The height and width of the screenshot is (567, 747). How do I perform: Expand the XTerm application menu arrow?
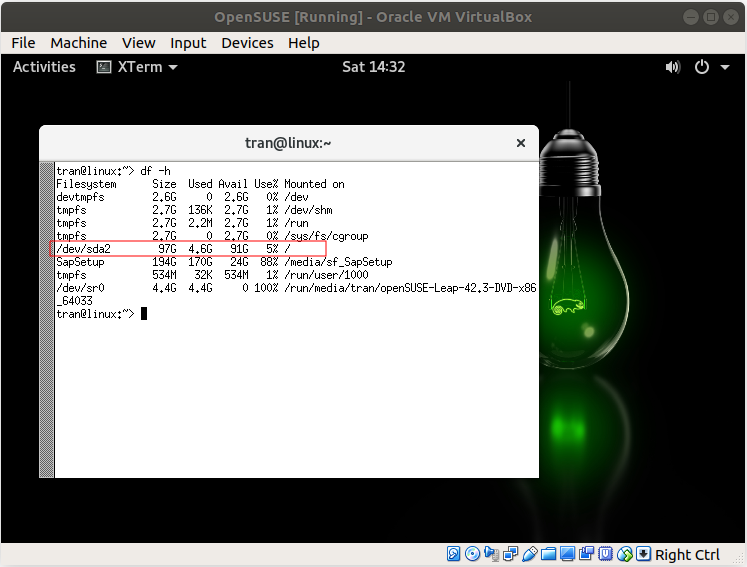173,68
